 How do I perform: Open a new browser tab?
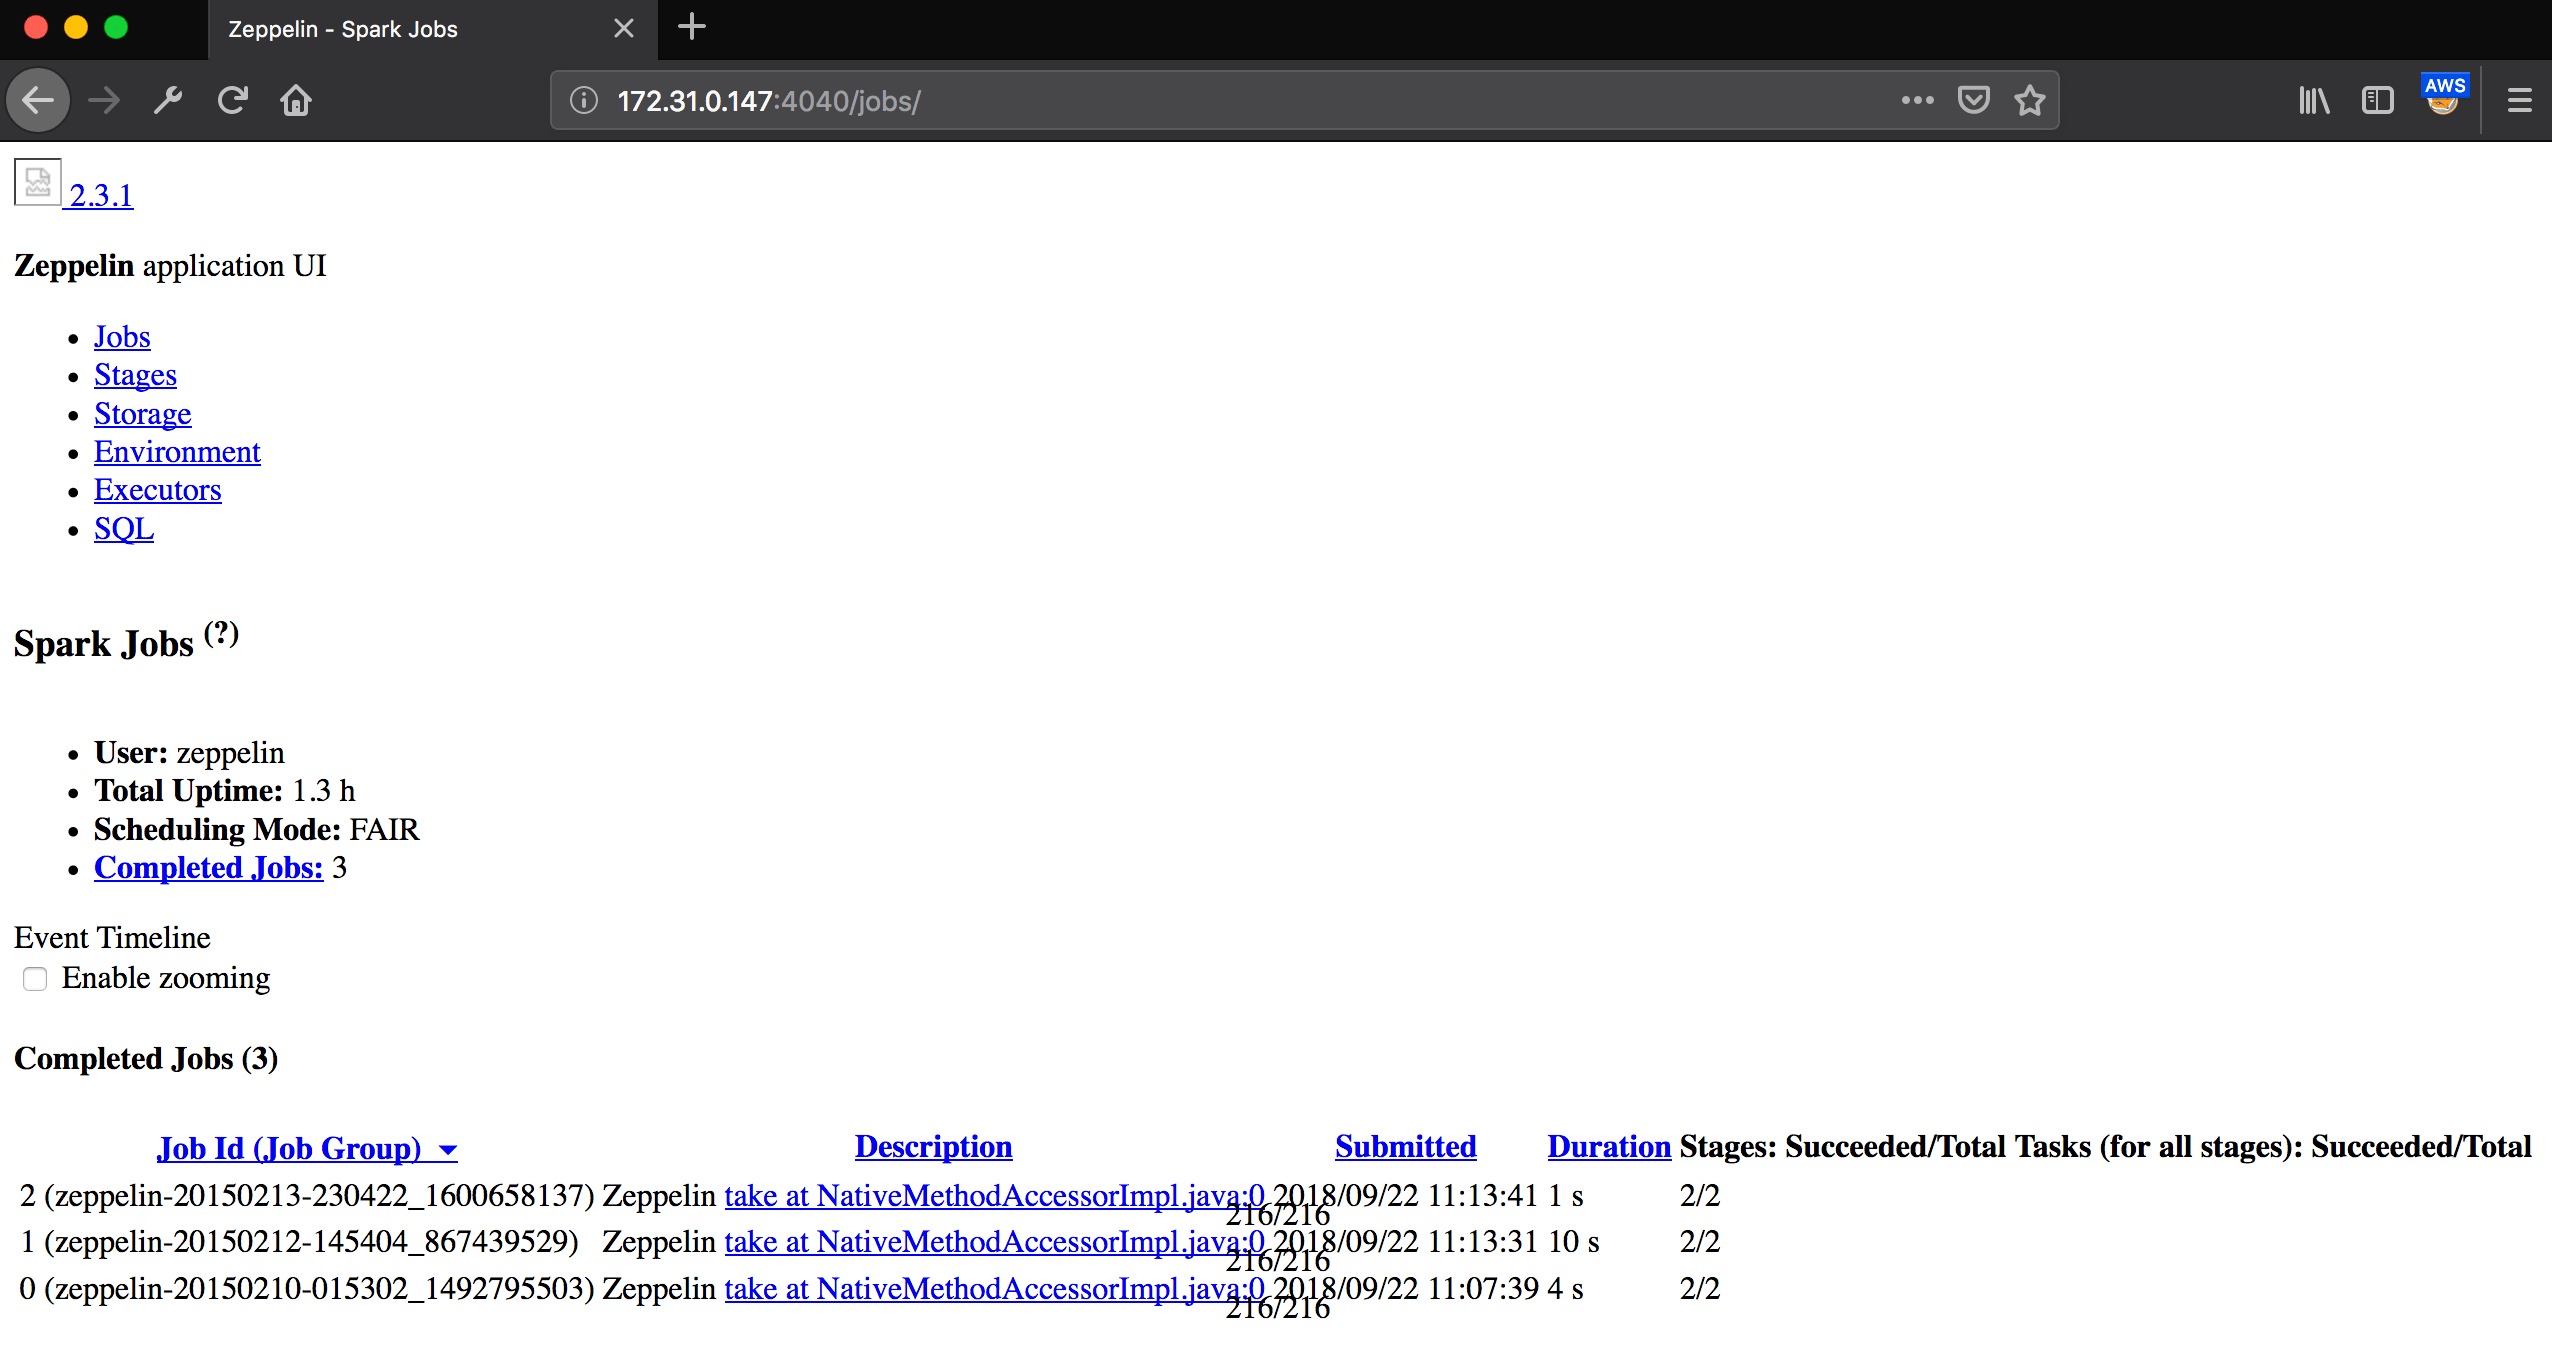(691, 27)
